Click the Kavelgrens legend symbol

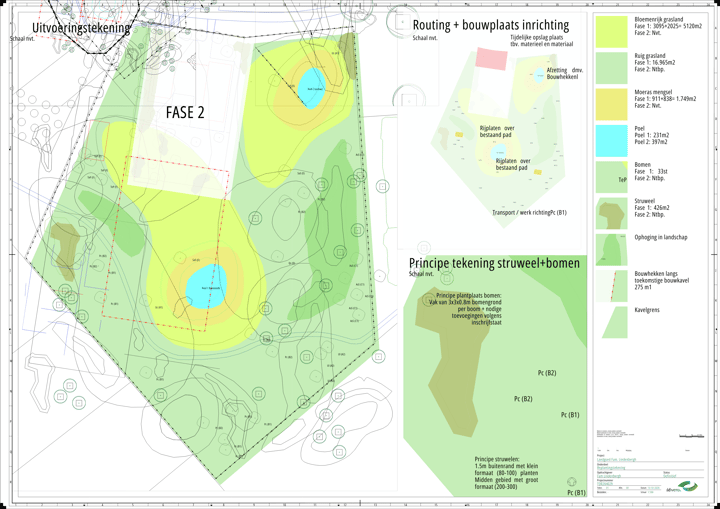point(610,321)
